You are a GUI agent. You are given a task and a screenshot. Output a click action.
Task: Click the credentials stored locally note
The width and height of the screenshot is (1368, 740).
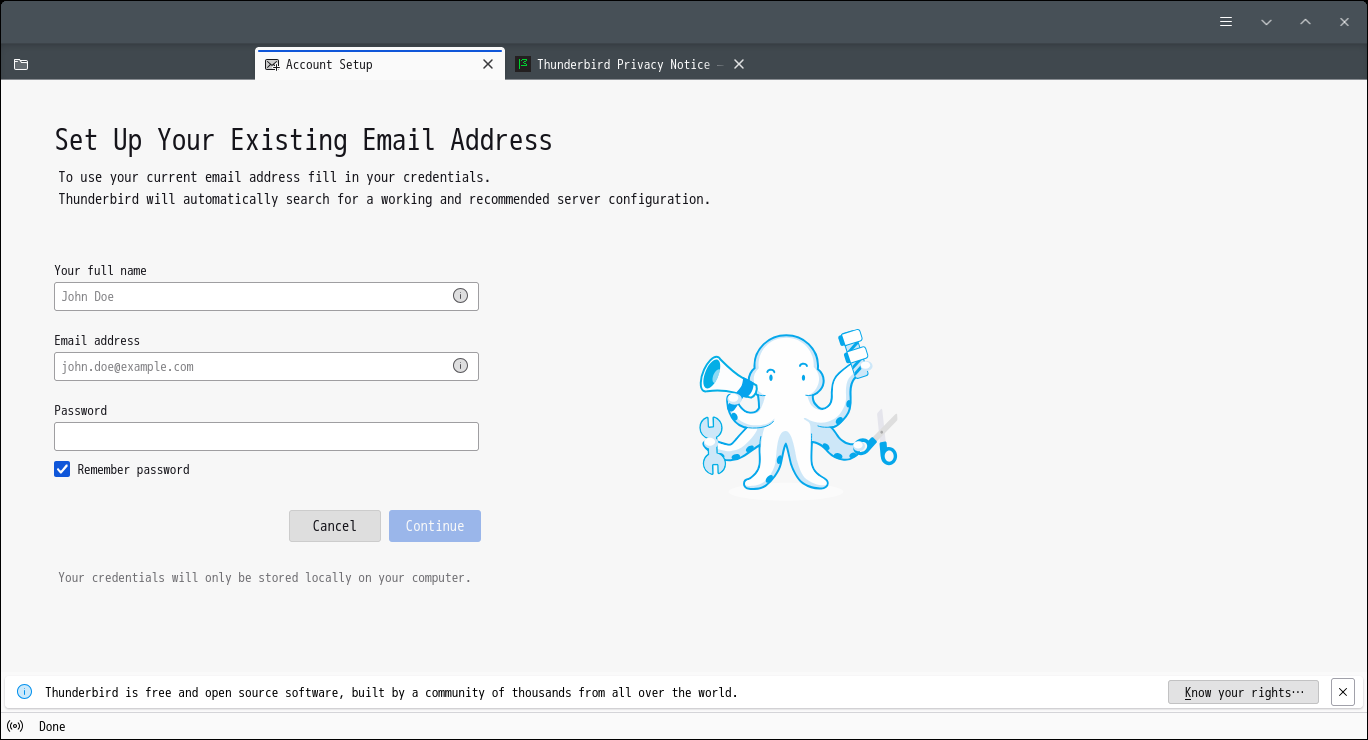pyautogui.click(x=264, y=578)
